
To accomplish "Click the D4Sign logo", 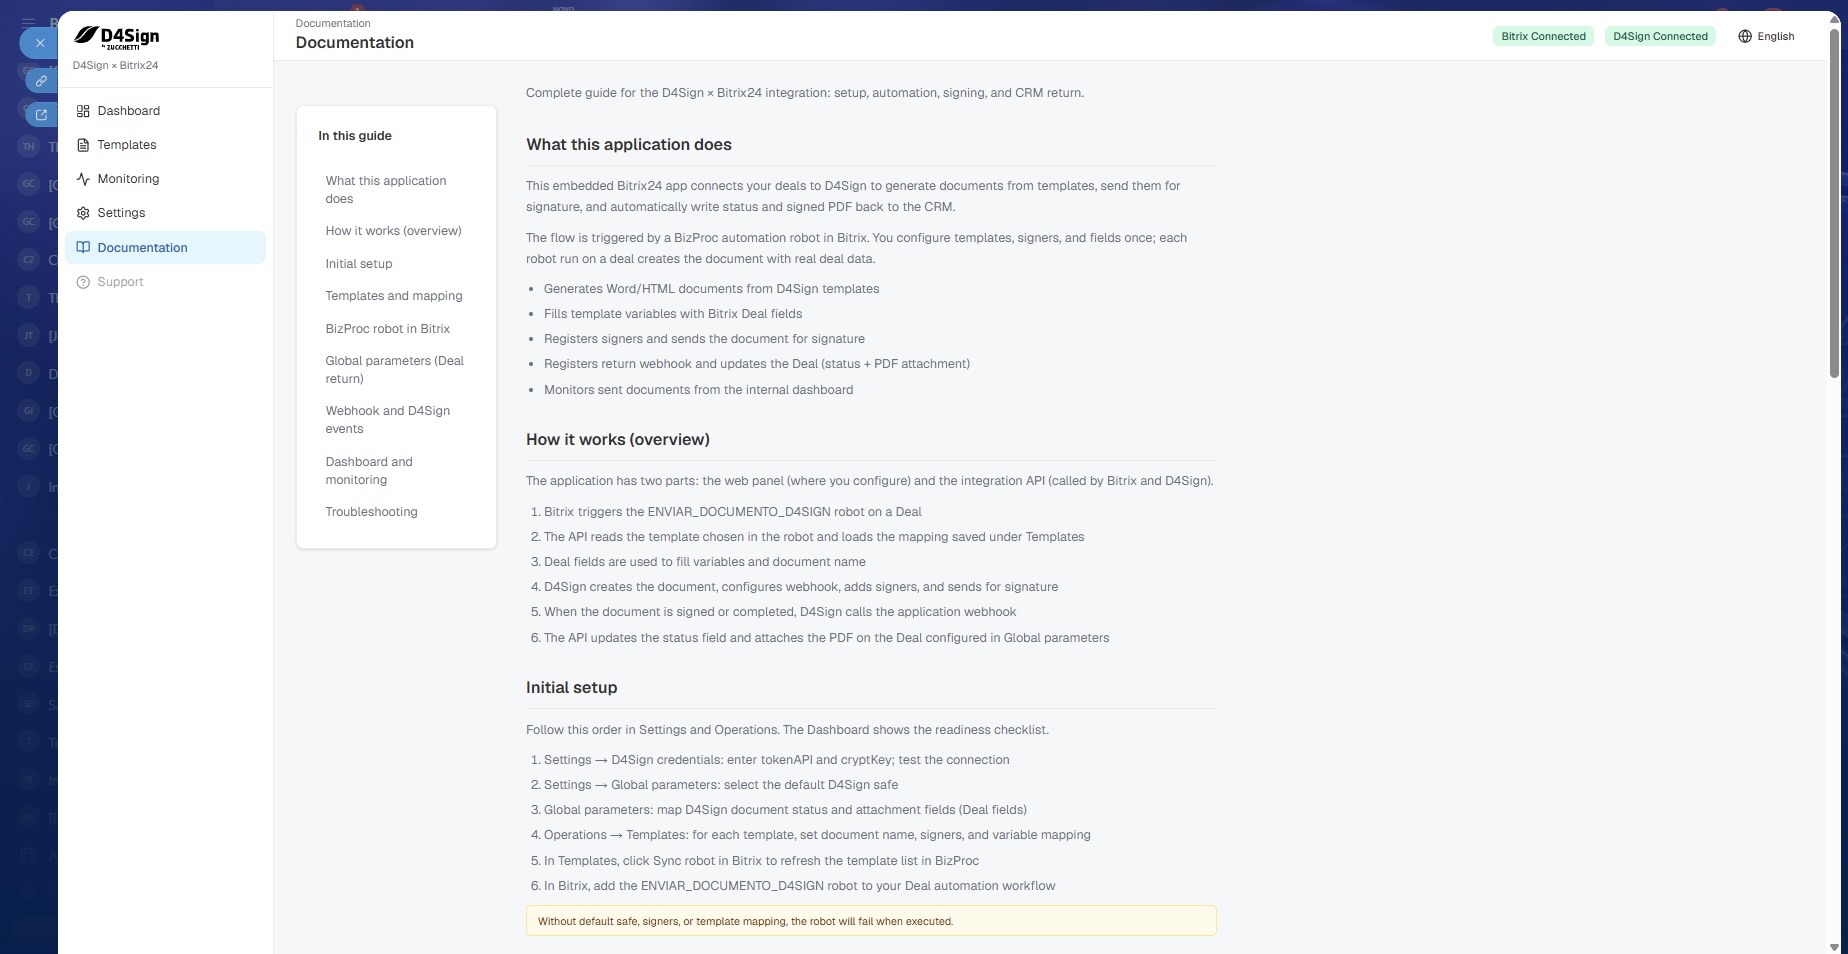I will point(116,37).
